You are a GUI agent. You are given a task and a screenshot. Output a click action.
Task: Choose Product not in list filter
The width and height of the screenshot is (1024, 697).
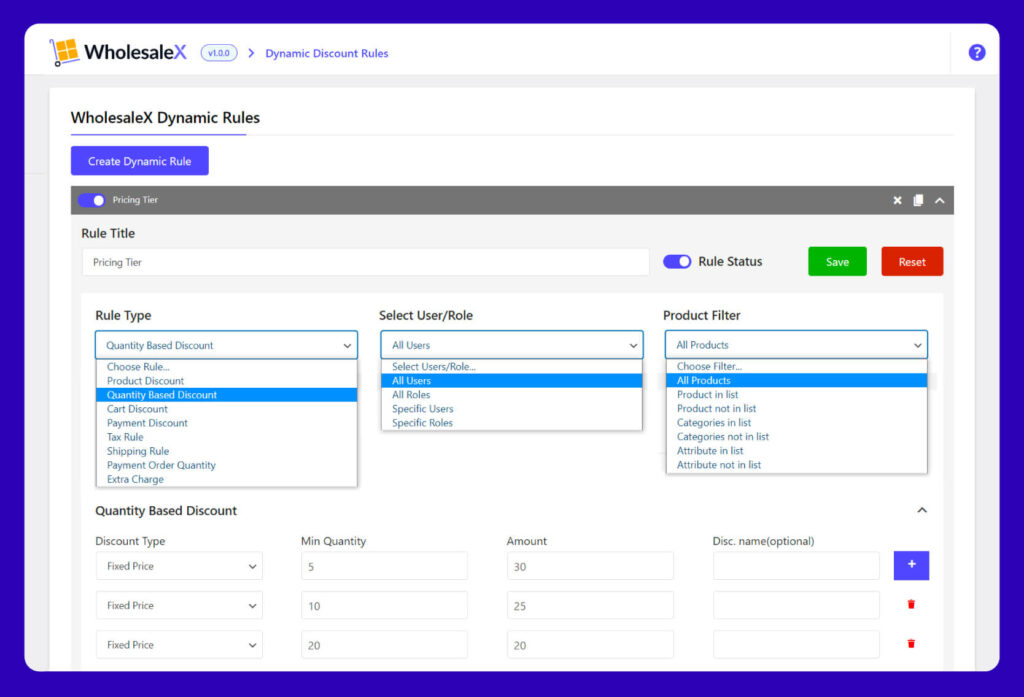pyautogui.click(x=797, y=408)
